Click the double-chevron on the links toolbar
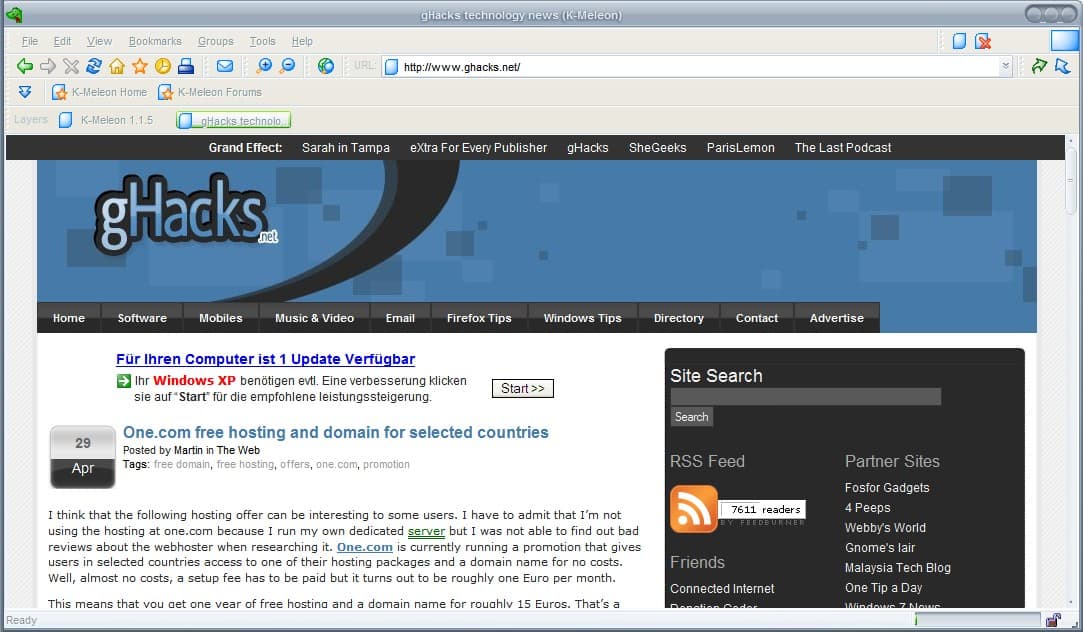Image resolution: width=1083 pixels, height=632 pixels. pyautogui.click(x=25, y=91)
